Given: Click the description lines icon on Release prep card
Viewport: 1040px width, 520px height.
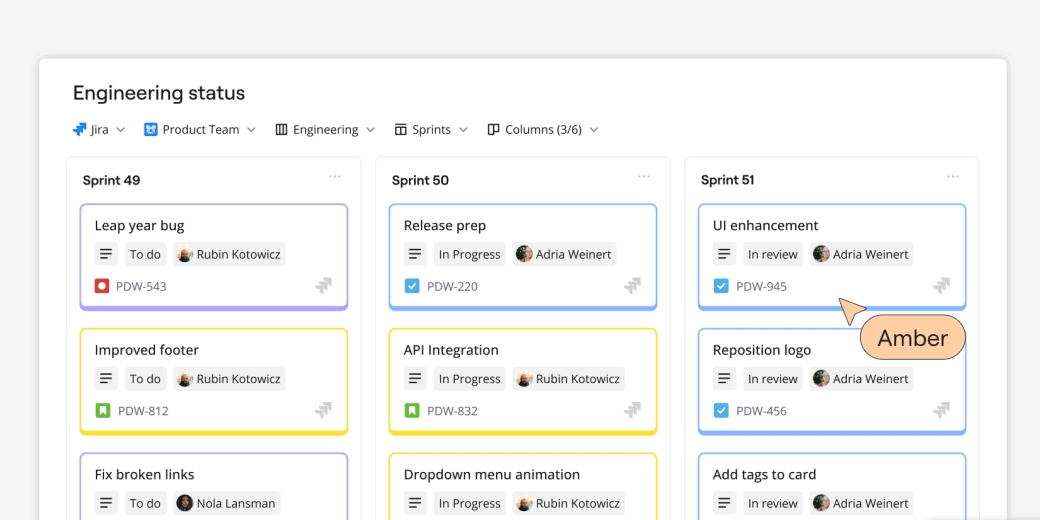Looking at the screenshot, I should click(x=415, y=254).
